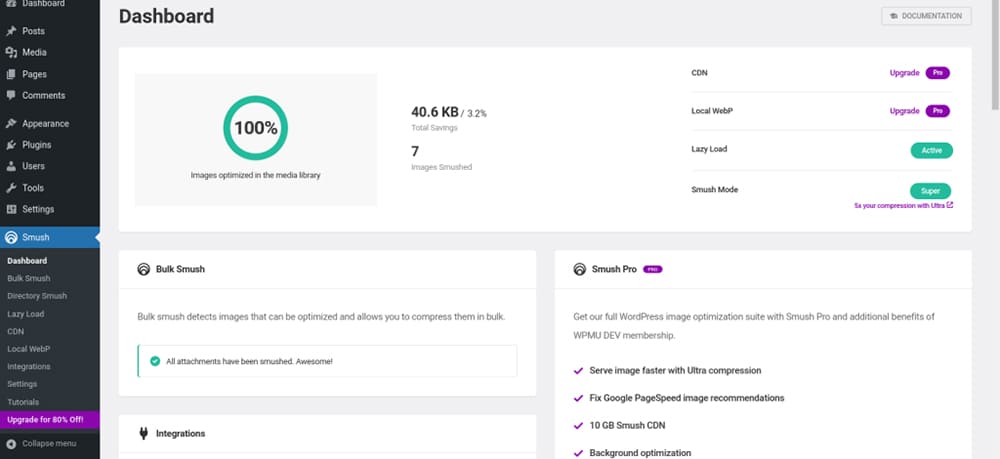Click the 100% circular progress indicator
This screenshot has width=1000, height=459.
click(x=255, y=128)
